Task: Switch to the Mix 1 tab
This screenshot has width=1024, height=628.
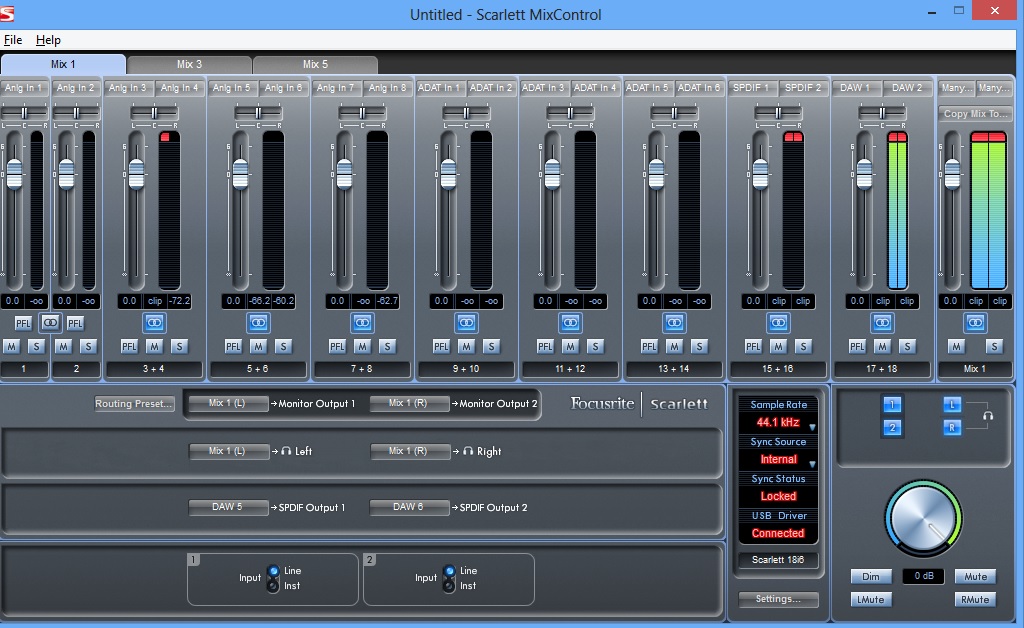Action: pos(63,64)
